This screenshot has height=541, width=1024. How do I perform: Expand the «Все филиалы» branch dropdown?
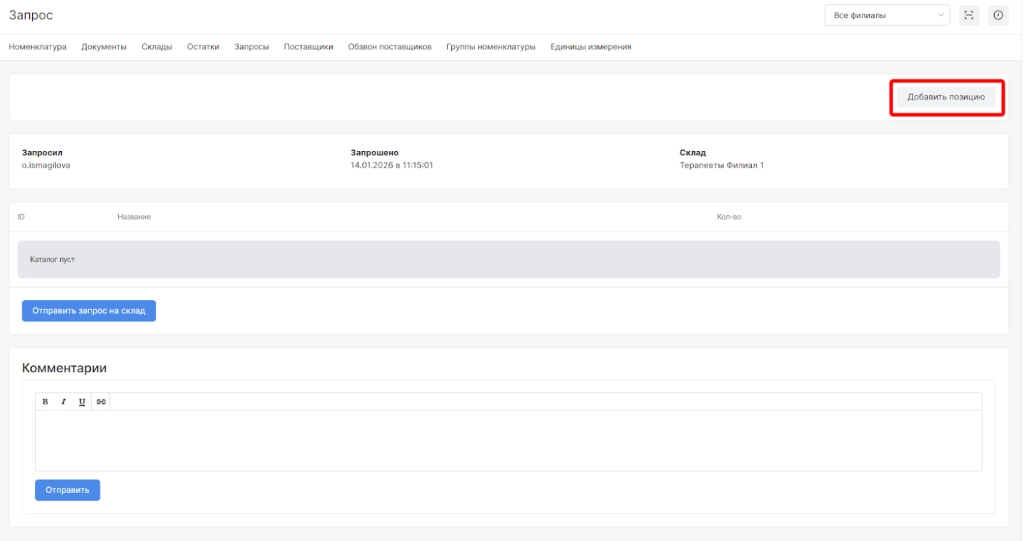pos(886,15)
